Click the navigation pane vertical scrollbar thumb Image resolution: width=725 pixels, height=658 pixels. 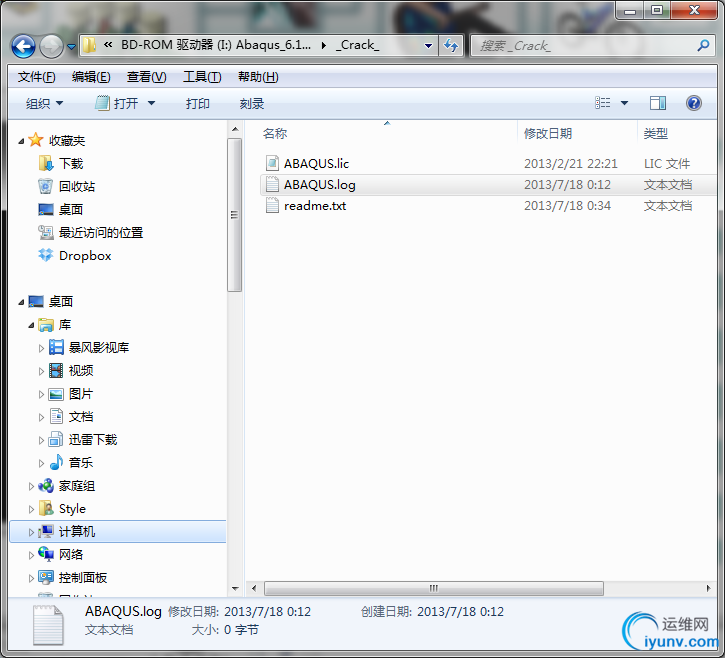234,215
